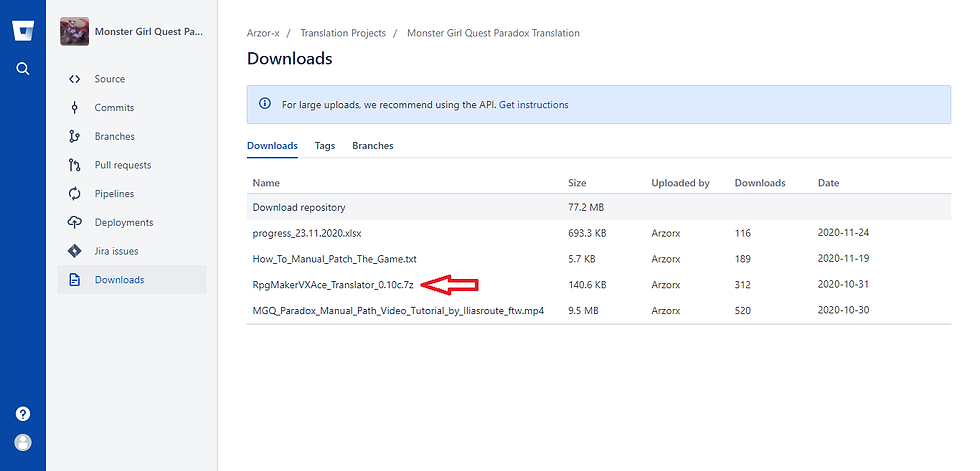Viewport: 980px width, 471px height.
Task: Click the Pull requests icon
Action: [x=74, y=165]
